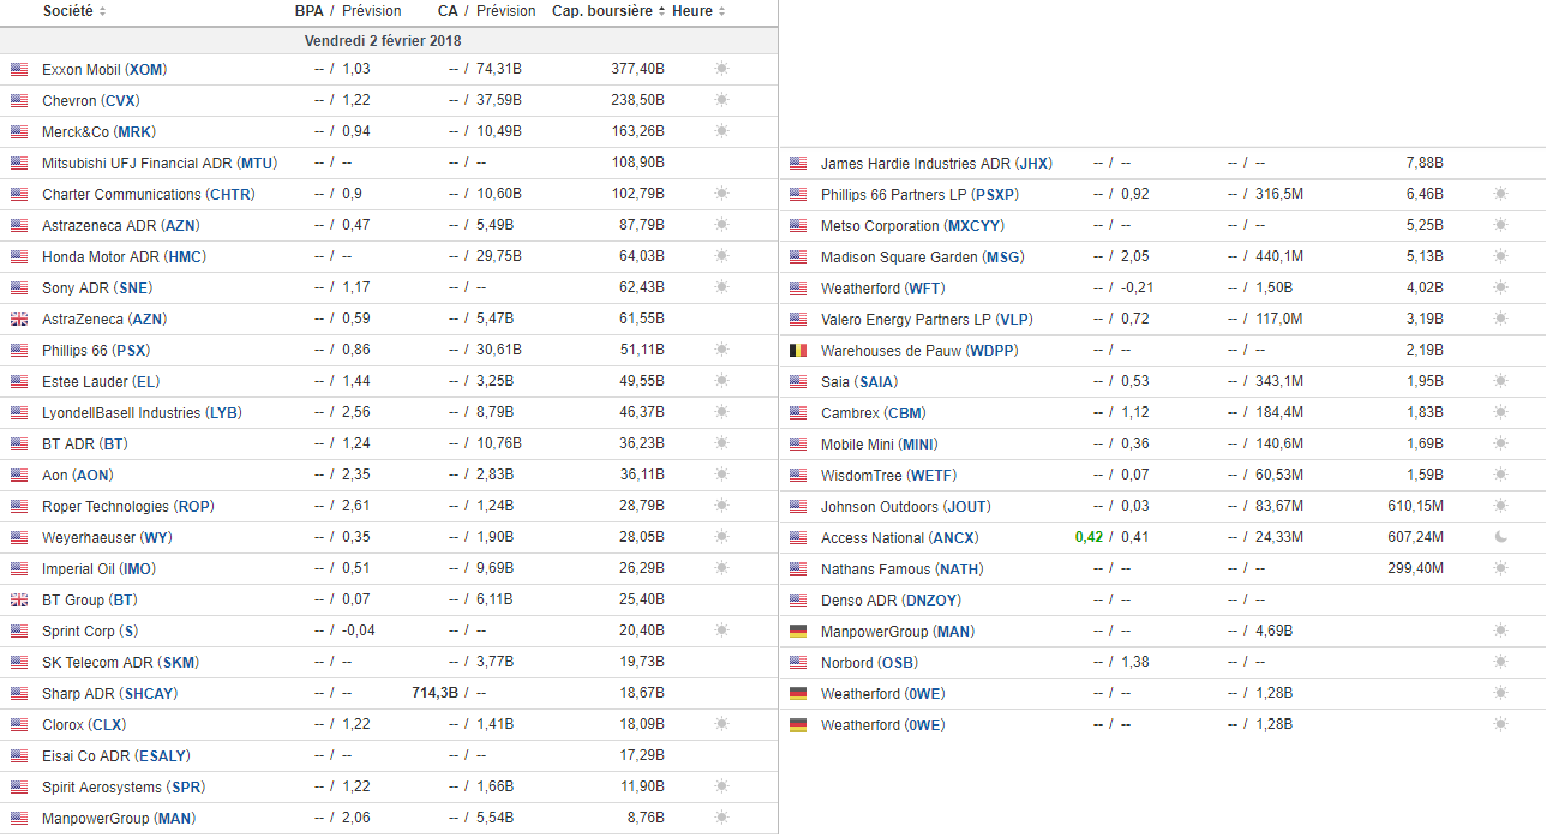Click the US flag in the Aon row
Screen dimensions: 1546x834
point(19,475)
